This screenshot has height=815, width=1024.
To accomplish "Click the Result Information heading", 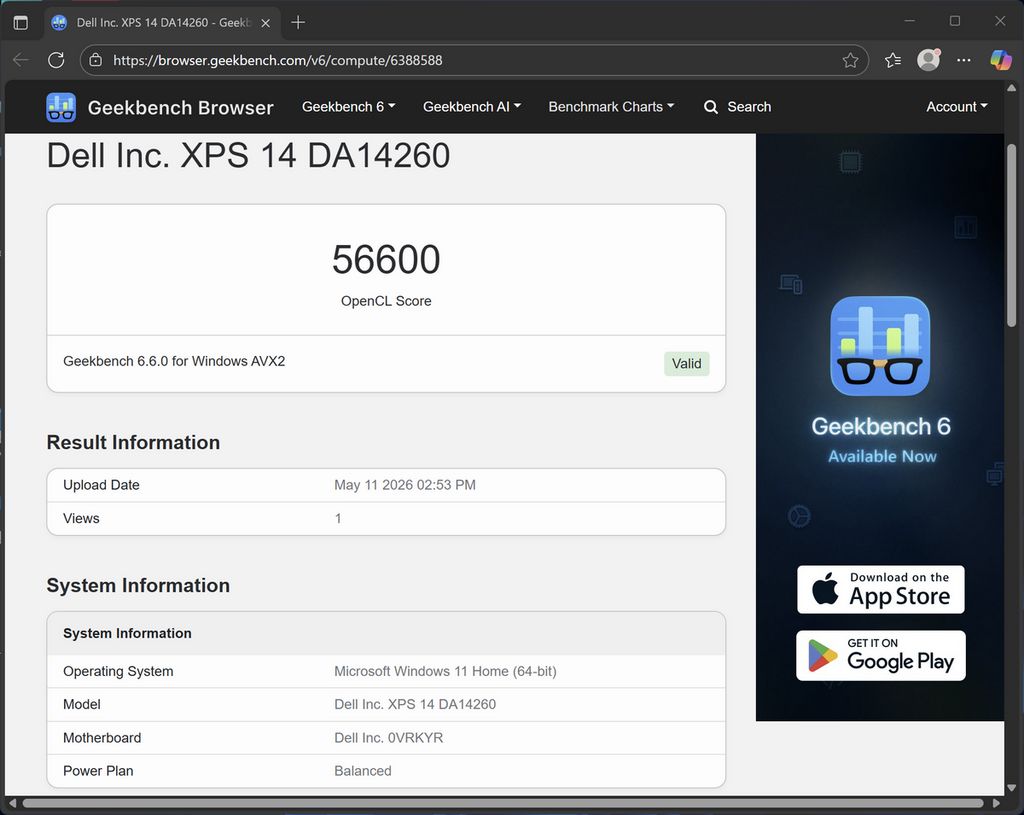I will 133,443.
